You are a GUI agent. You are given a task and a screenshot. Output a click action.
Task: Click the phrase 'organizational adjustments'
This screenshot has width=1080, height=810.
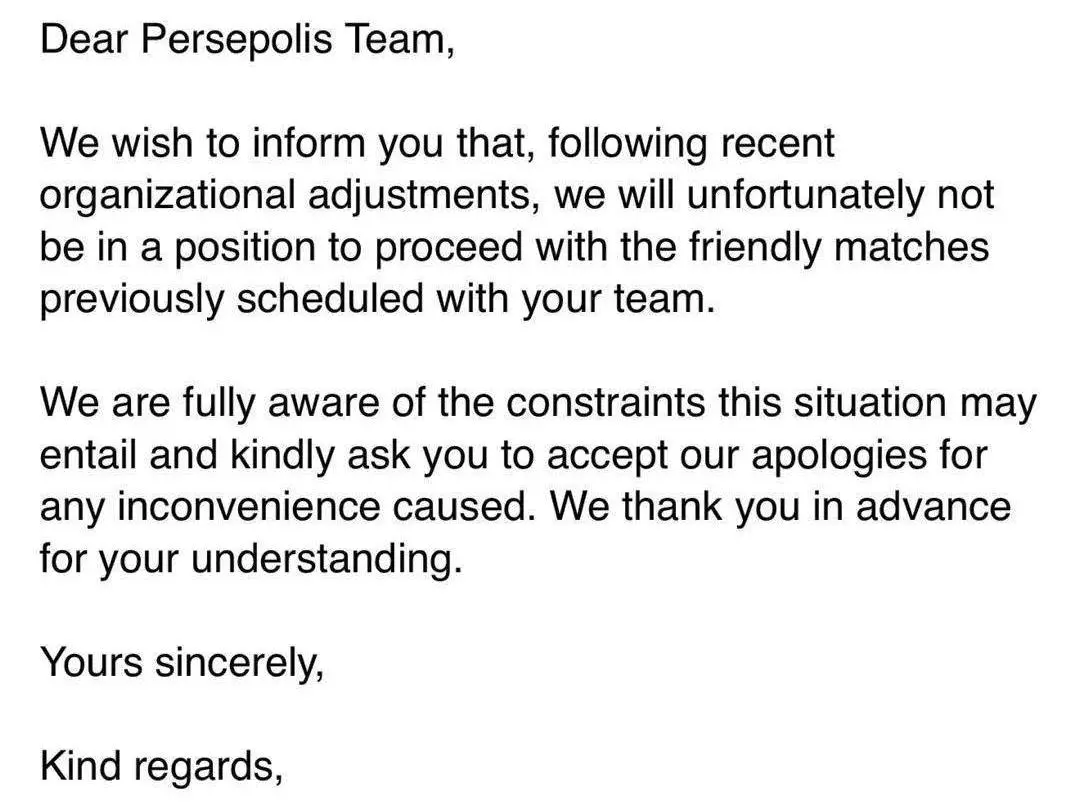point(288,195)
